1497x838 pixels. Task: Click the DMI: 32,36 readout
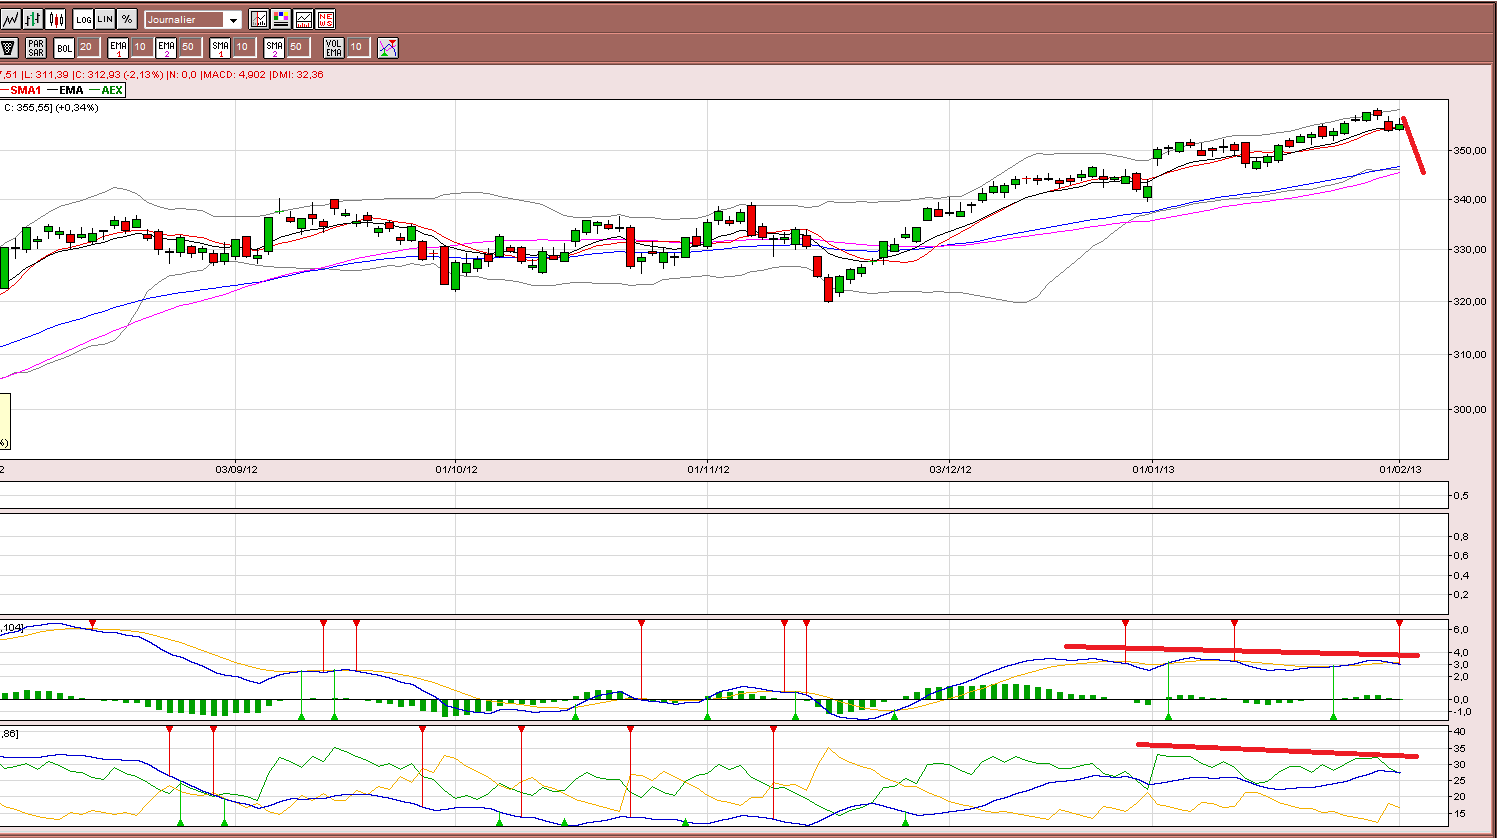[x=298, y=75]
